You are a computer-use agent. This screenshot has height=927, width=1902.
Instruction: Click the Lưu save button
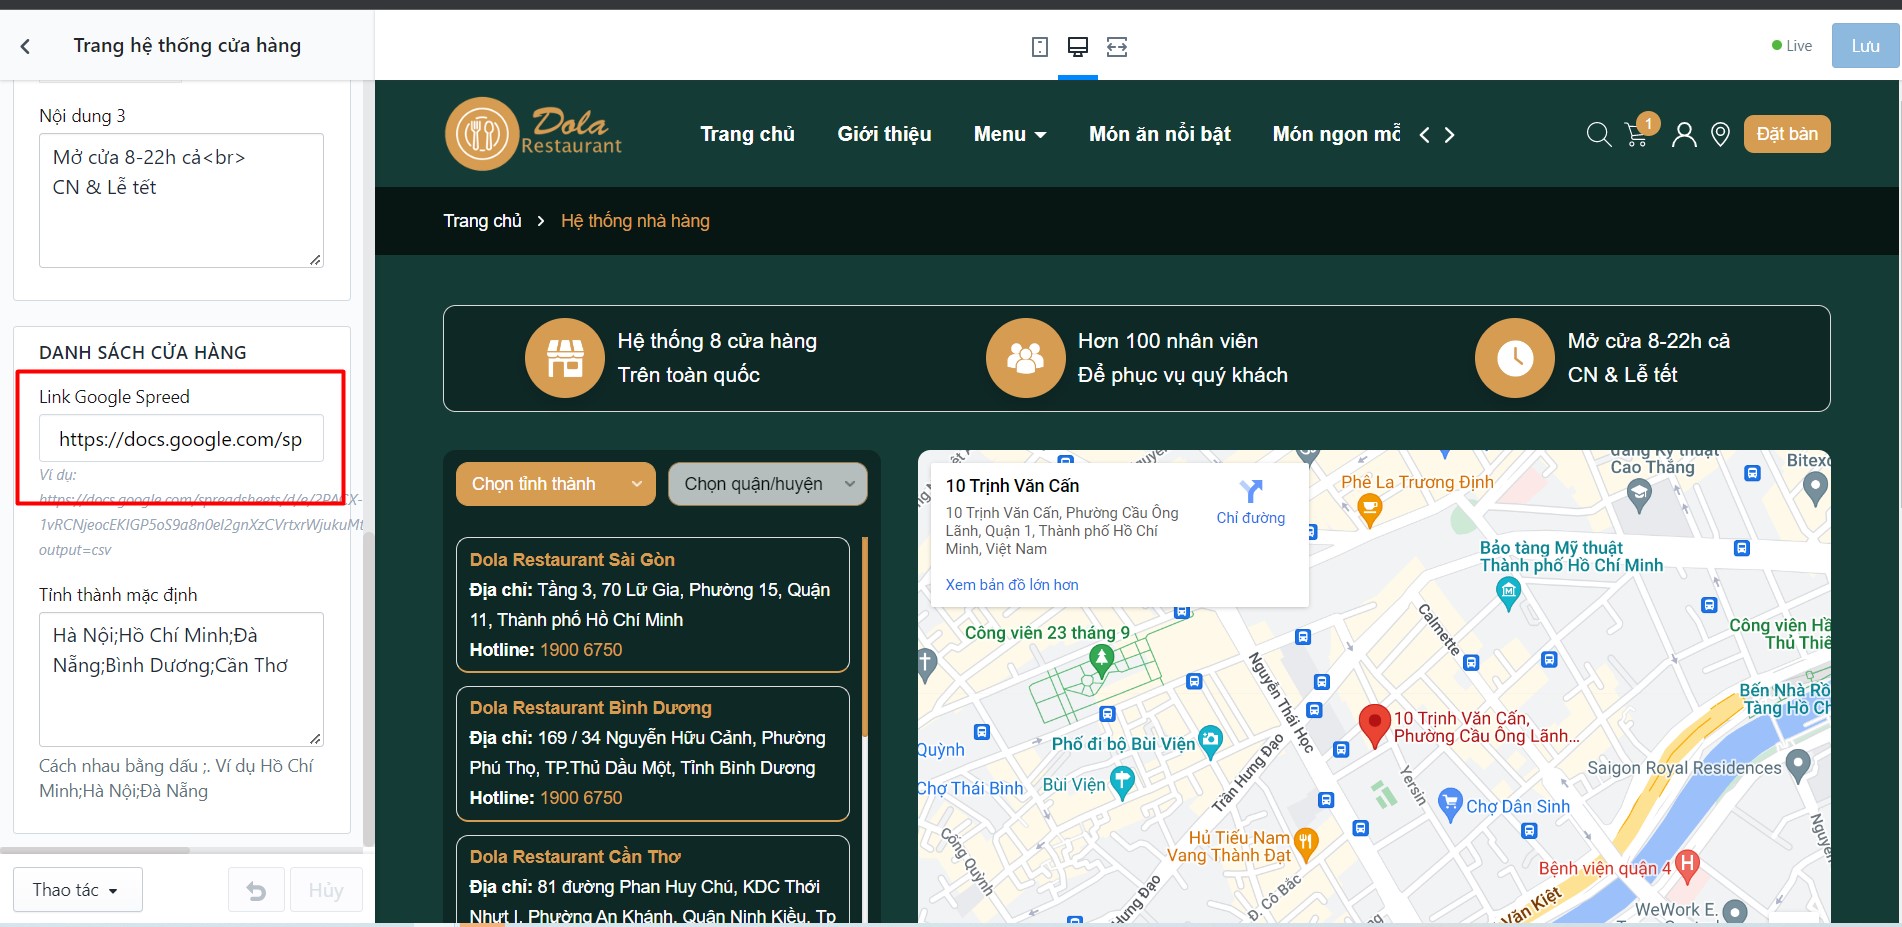(x=1865, y=46)
